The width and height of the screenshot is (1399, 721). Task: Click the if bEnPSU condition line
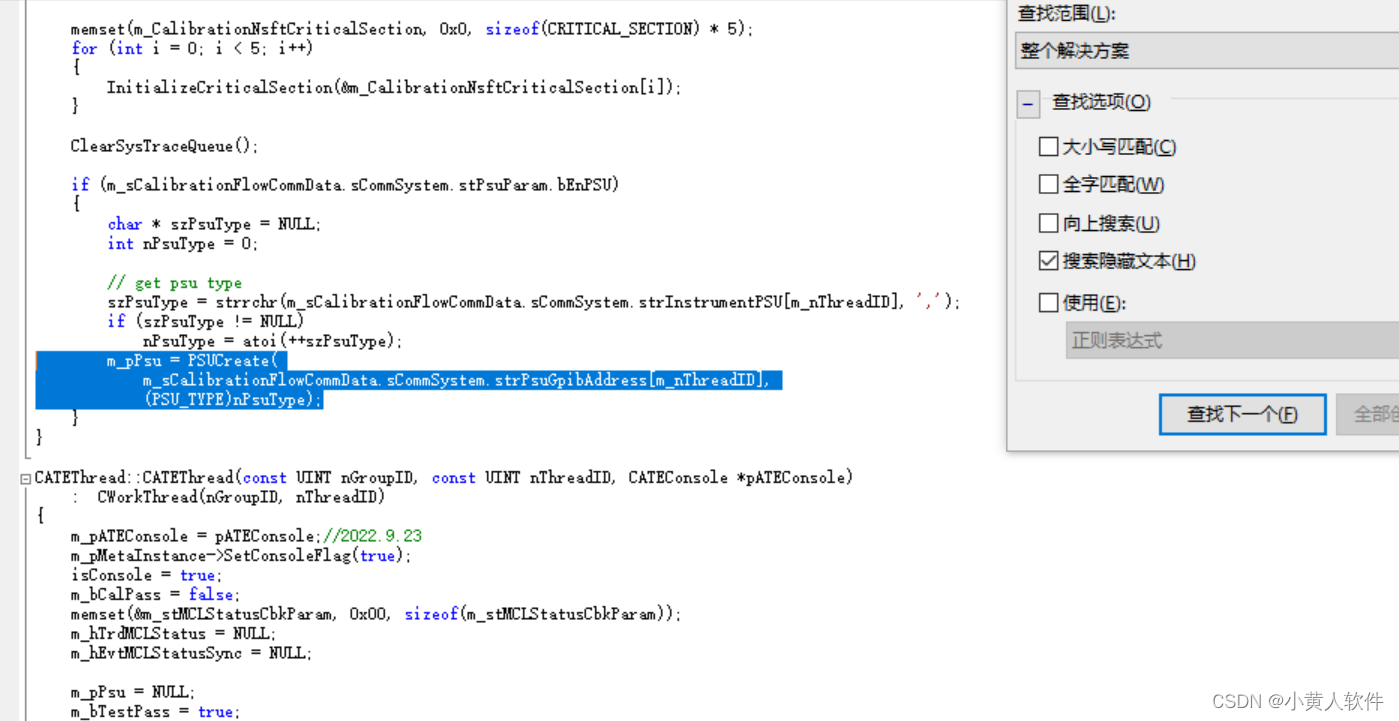[x=345, y=185]
